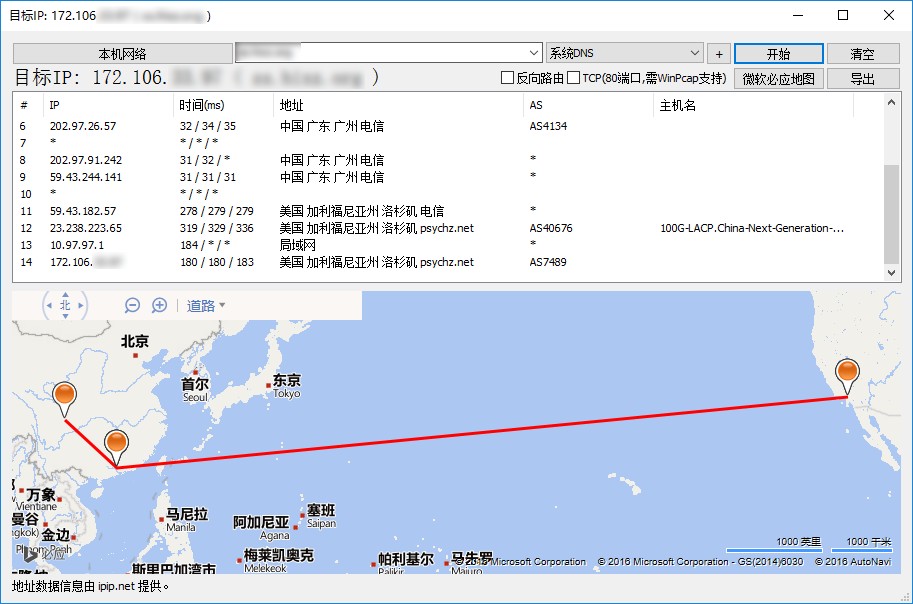Click the 开始 button to start tracing

click(x=777, y=52)
